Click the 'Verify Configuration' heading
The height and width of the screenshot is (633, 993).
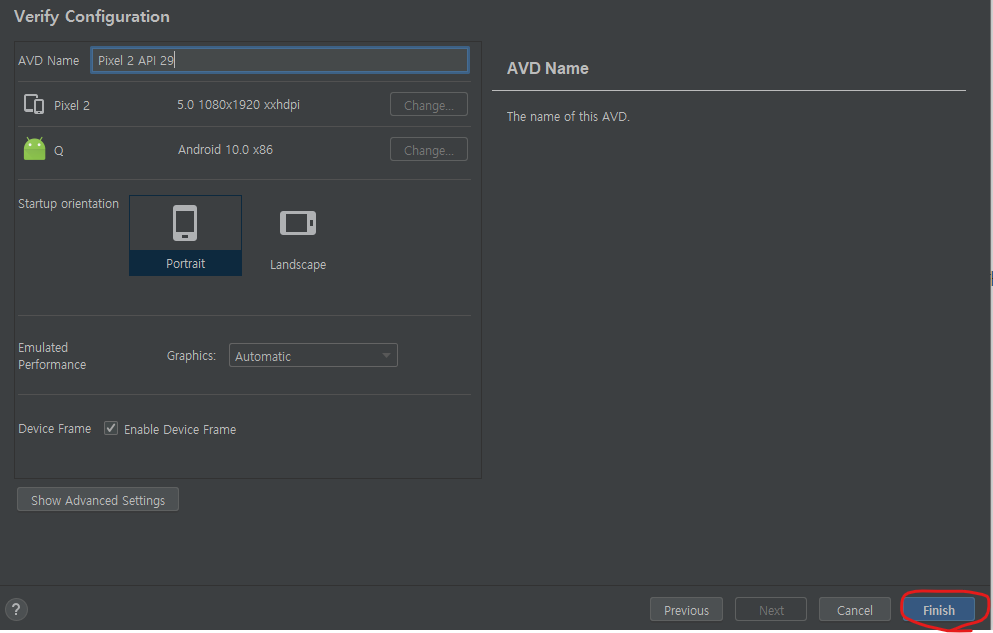click(x=92, y=16)
